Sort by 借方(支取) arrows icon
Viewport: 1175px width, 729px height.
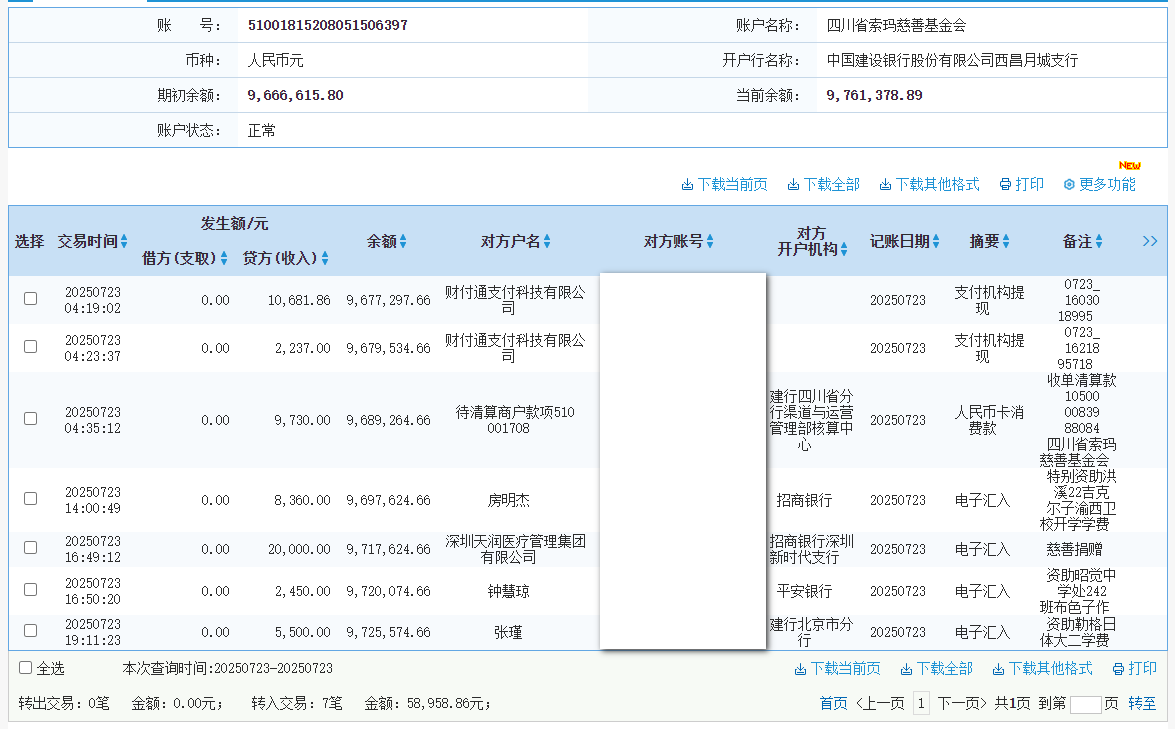pos(223,258)
